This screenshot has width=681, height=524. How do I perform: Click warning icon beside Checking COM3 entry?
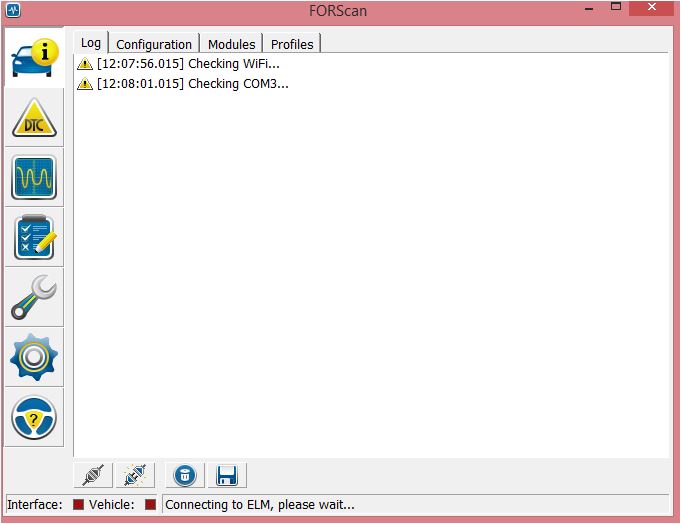(x=85, y=83)
